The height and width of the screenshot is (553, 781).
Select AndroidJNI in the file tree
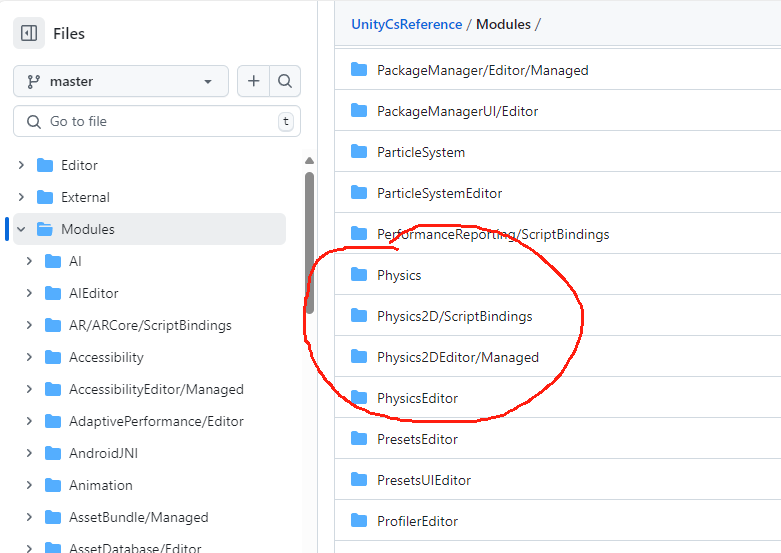coord(103,453)
